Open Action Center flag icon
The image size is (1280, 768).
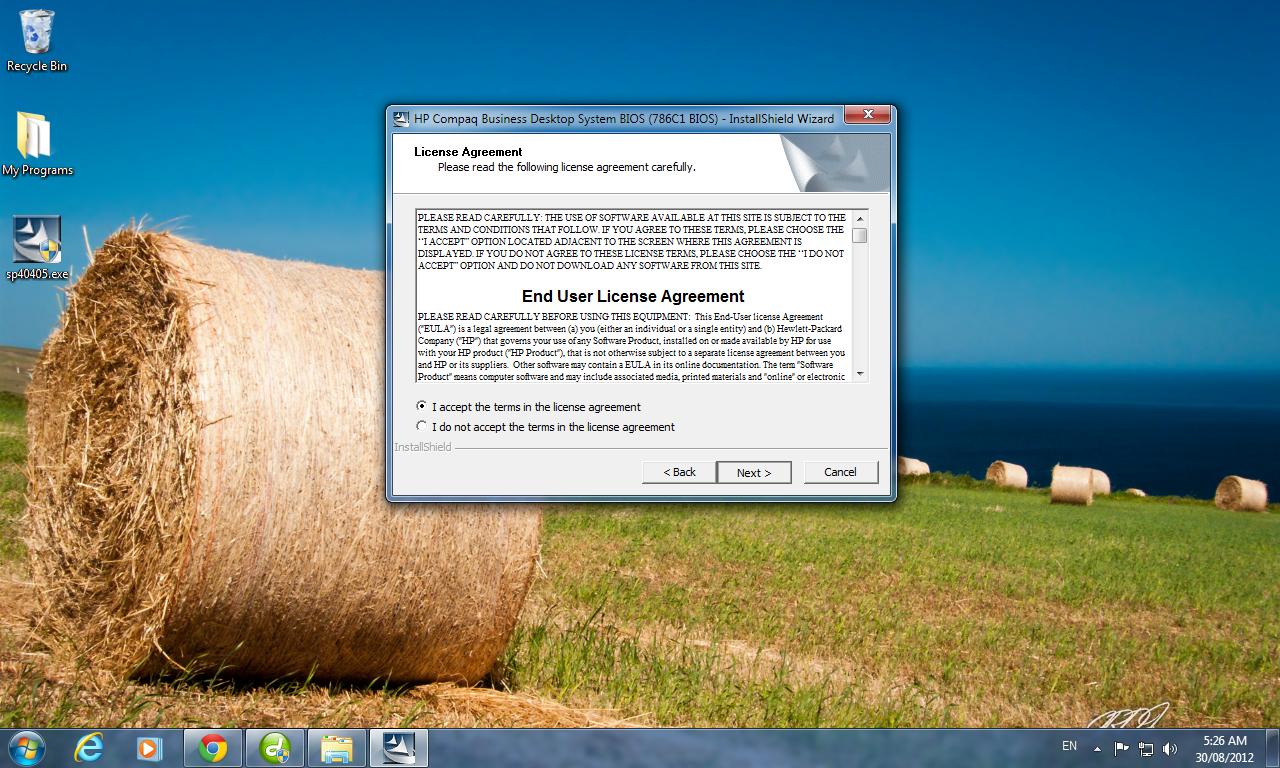coord(1121,748)
